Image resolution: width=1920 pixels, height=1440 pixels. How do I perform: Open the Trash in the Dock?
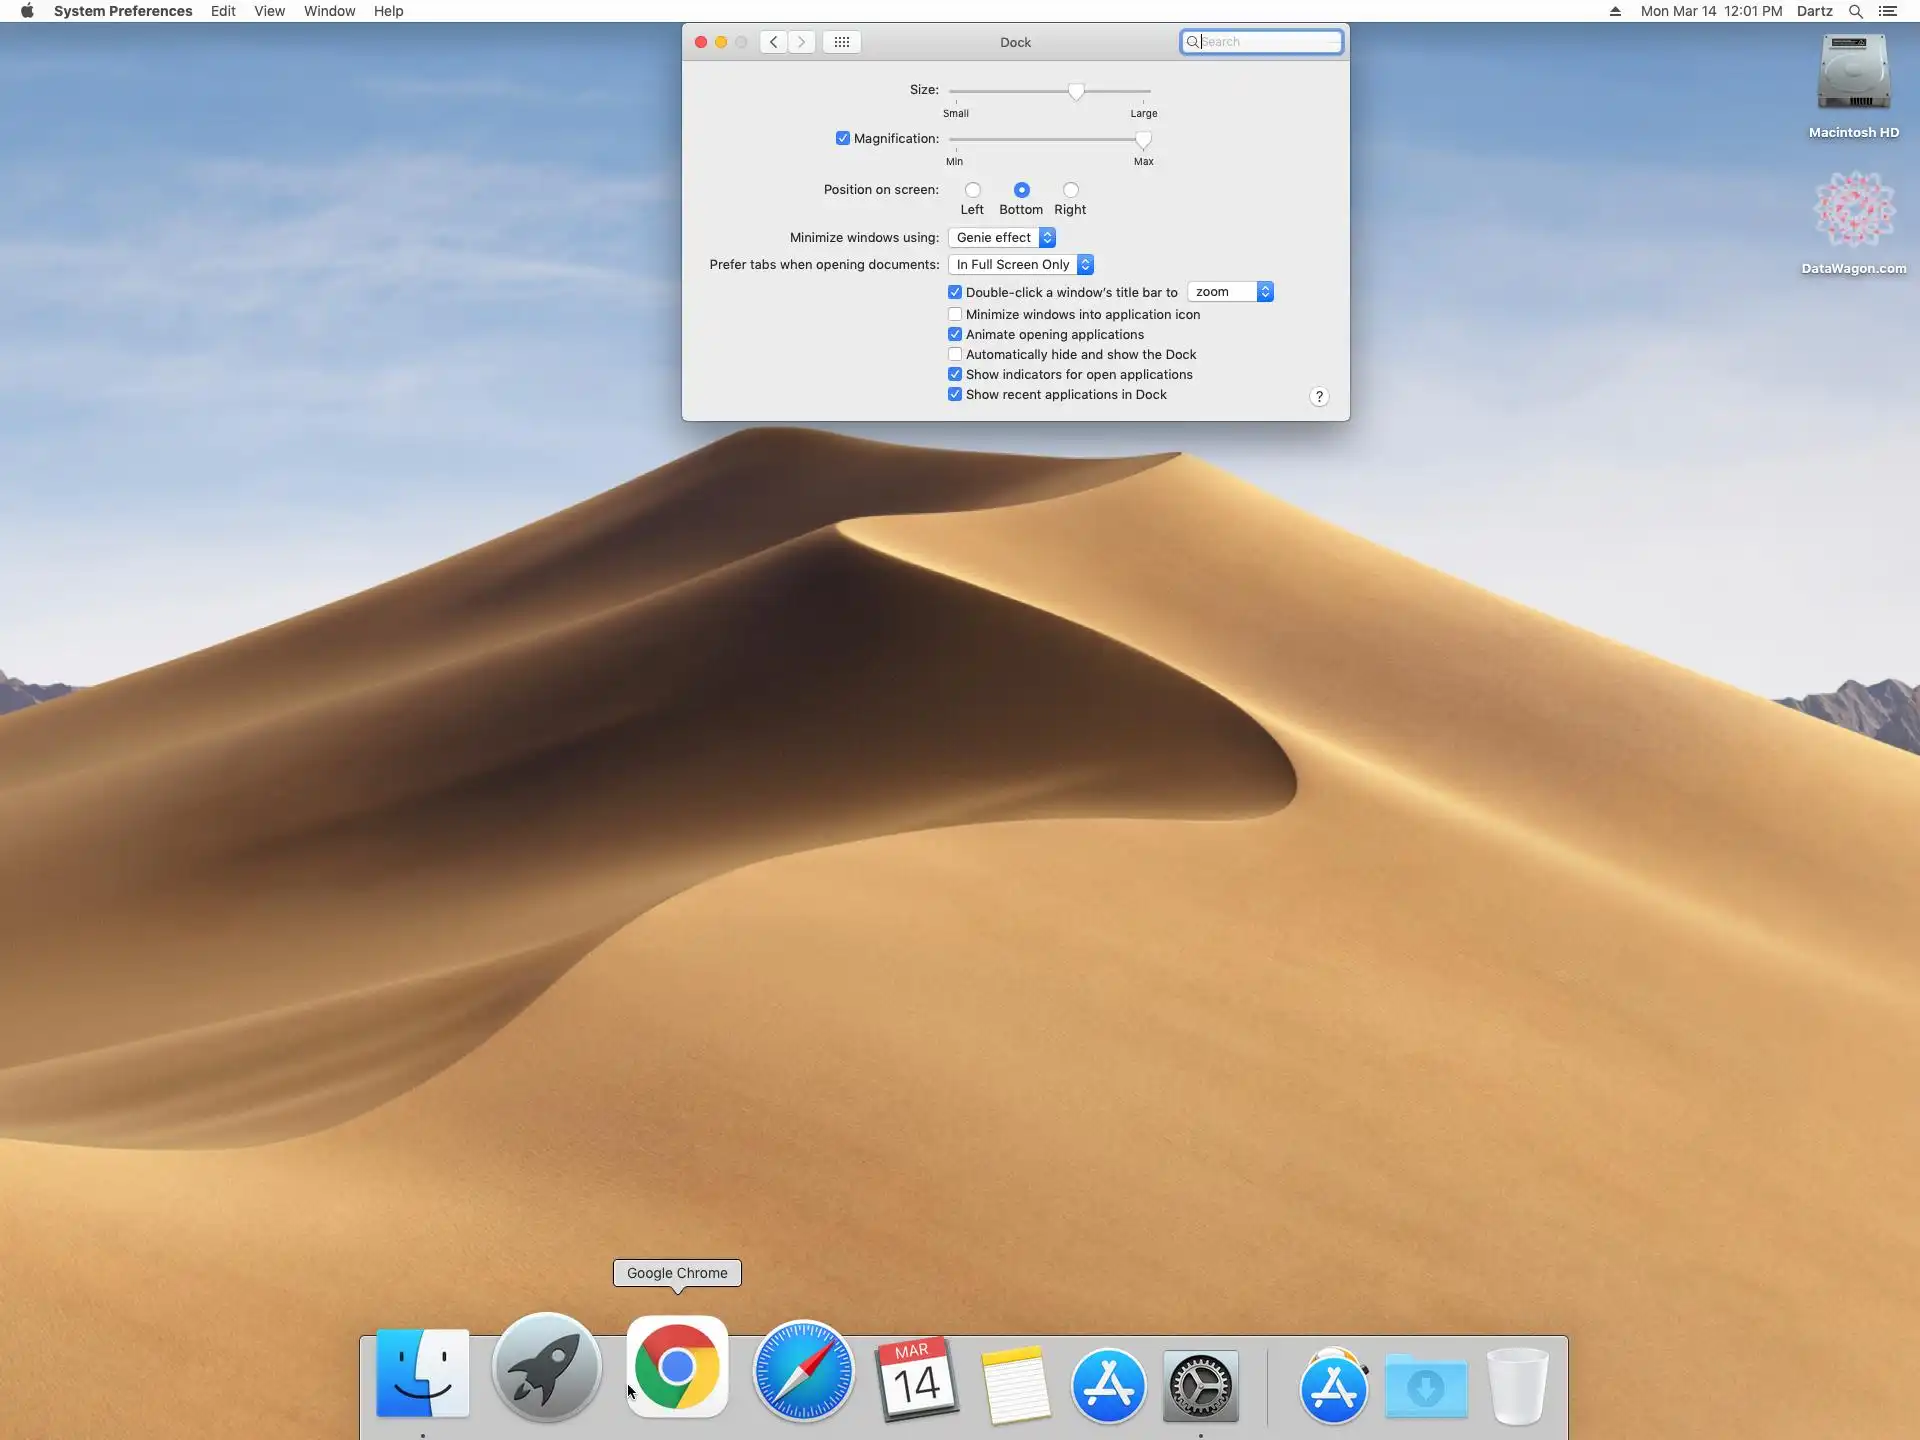tap(1517, 1386)
